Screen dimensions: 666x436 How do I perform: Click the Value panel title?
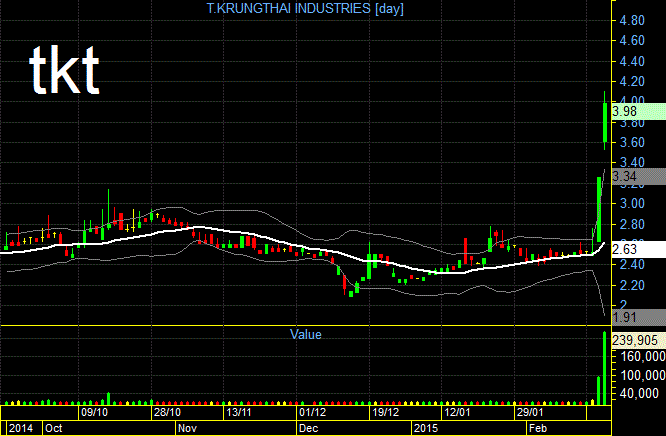point(306,334)
